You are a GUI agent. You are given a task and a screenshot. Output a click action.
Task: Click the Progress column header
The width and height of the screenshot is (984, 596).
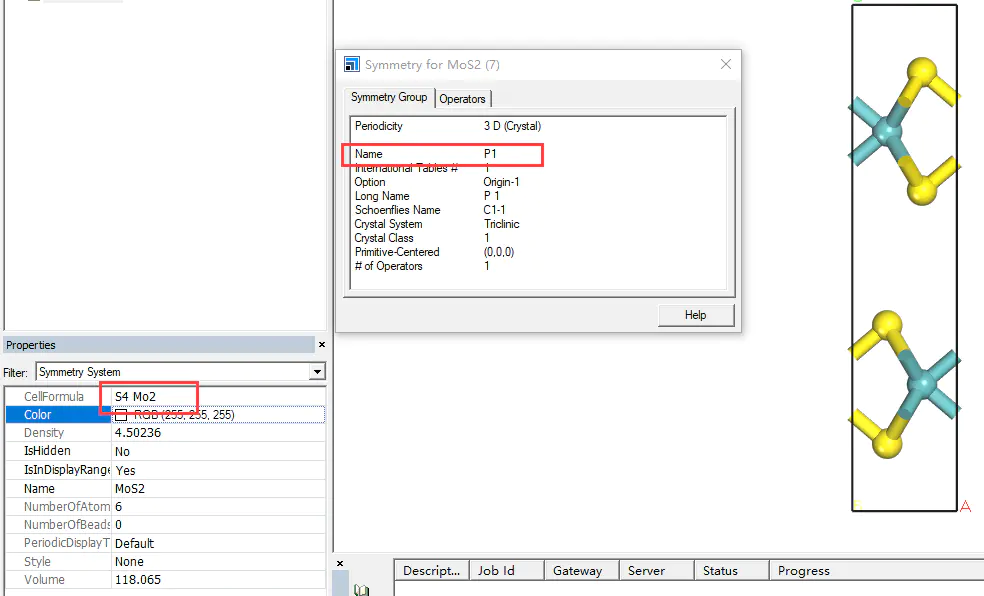point(877,570)
